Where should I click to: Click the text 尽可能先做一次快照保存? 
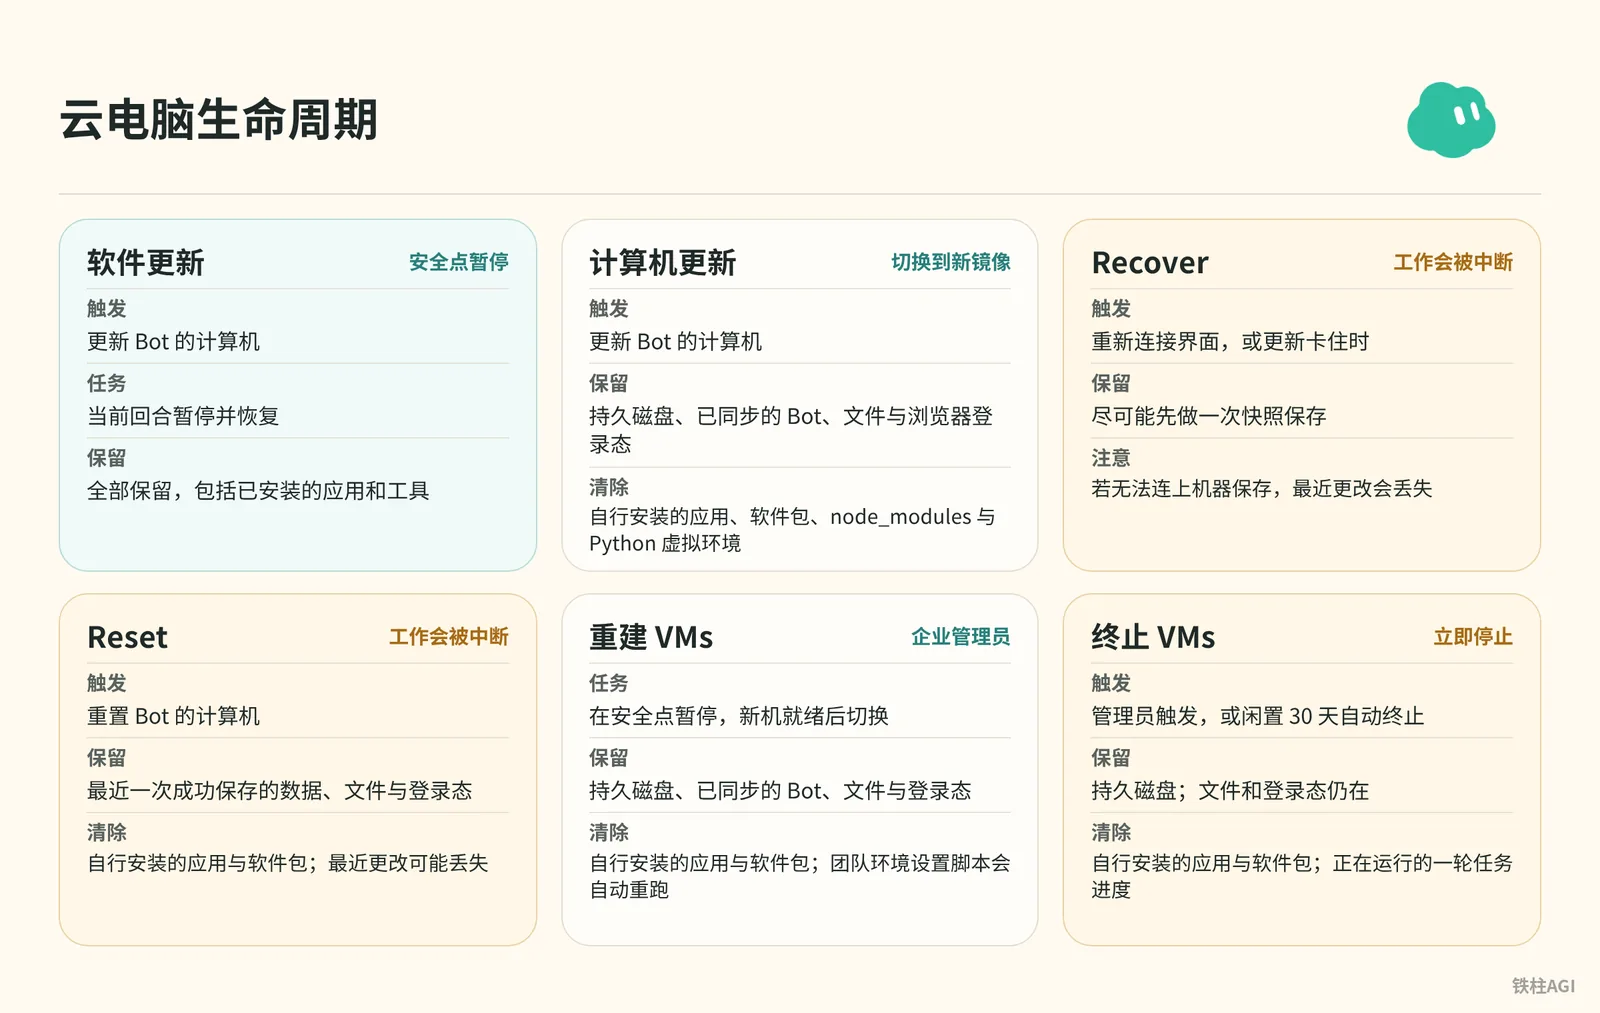1209,416
